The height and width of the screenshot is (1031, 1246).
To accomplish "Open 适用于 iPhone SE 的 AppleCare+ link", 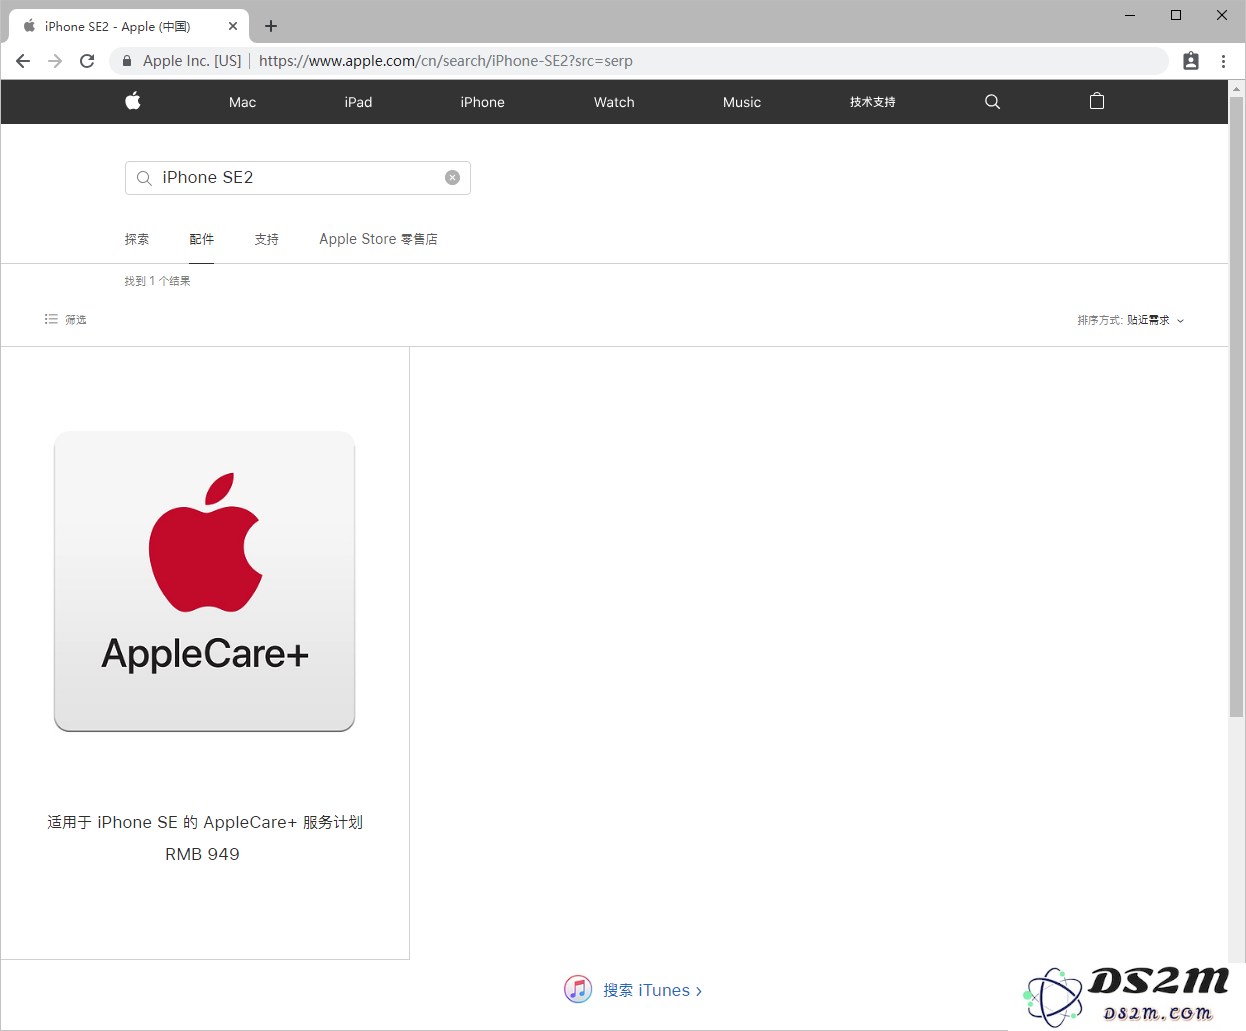I will (x=205, y=822).
